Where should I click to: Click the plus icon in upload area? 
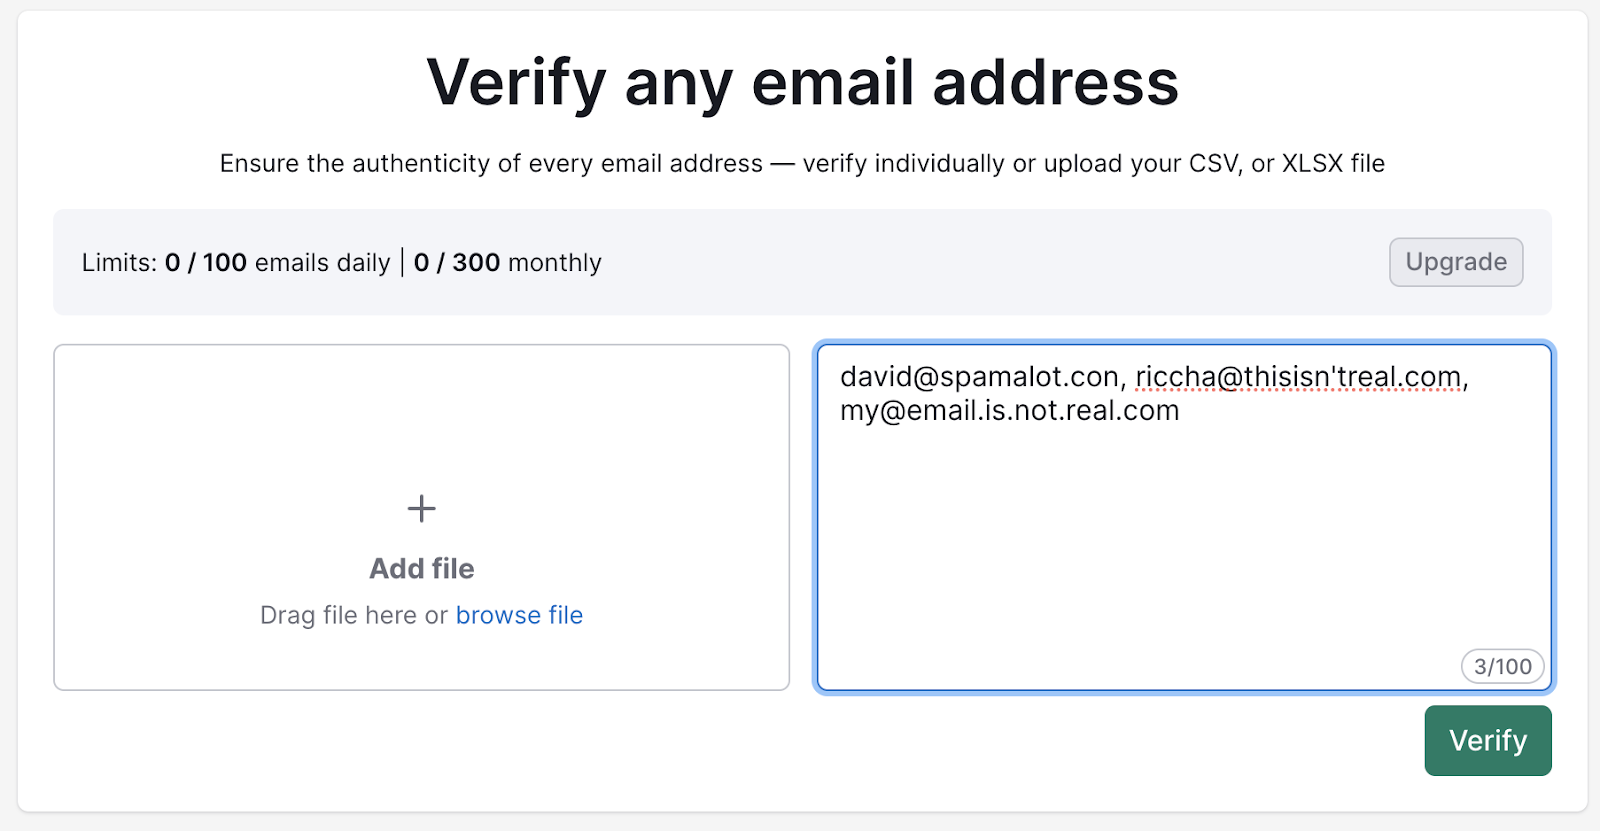point(421,508)
